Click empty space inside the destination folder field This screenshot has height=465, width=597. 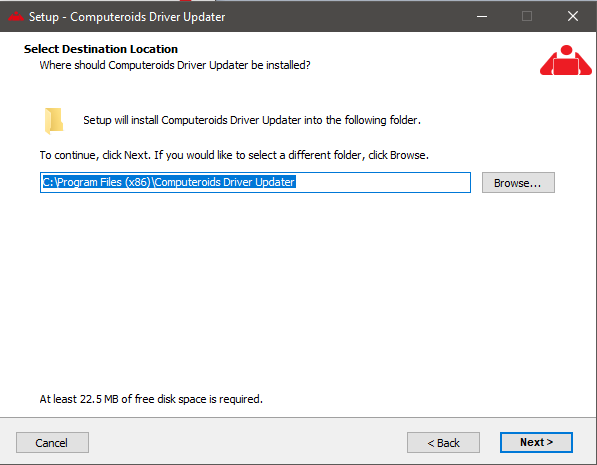(x=383, y=182)
